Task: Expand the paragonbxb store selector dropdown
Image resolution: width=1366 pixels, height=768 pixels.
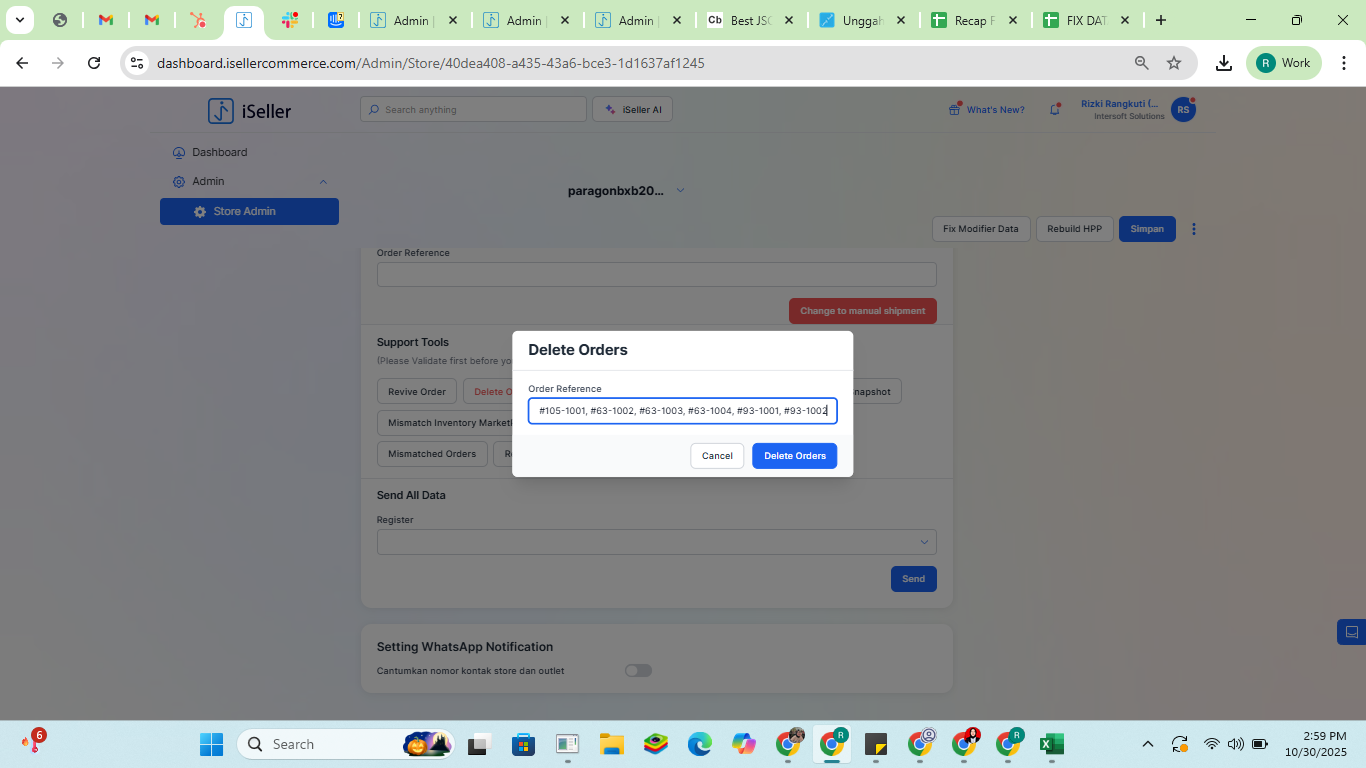Action: pos(680,191)
